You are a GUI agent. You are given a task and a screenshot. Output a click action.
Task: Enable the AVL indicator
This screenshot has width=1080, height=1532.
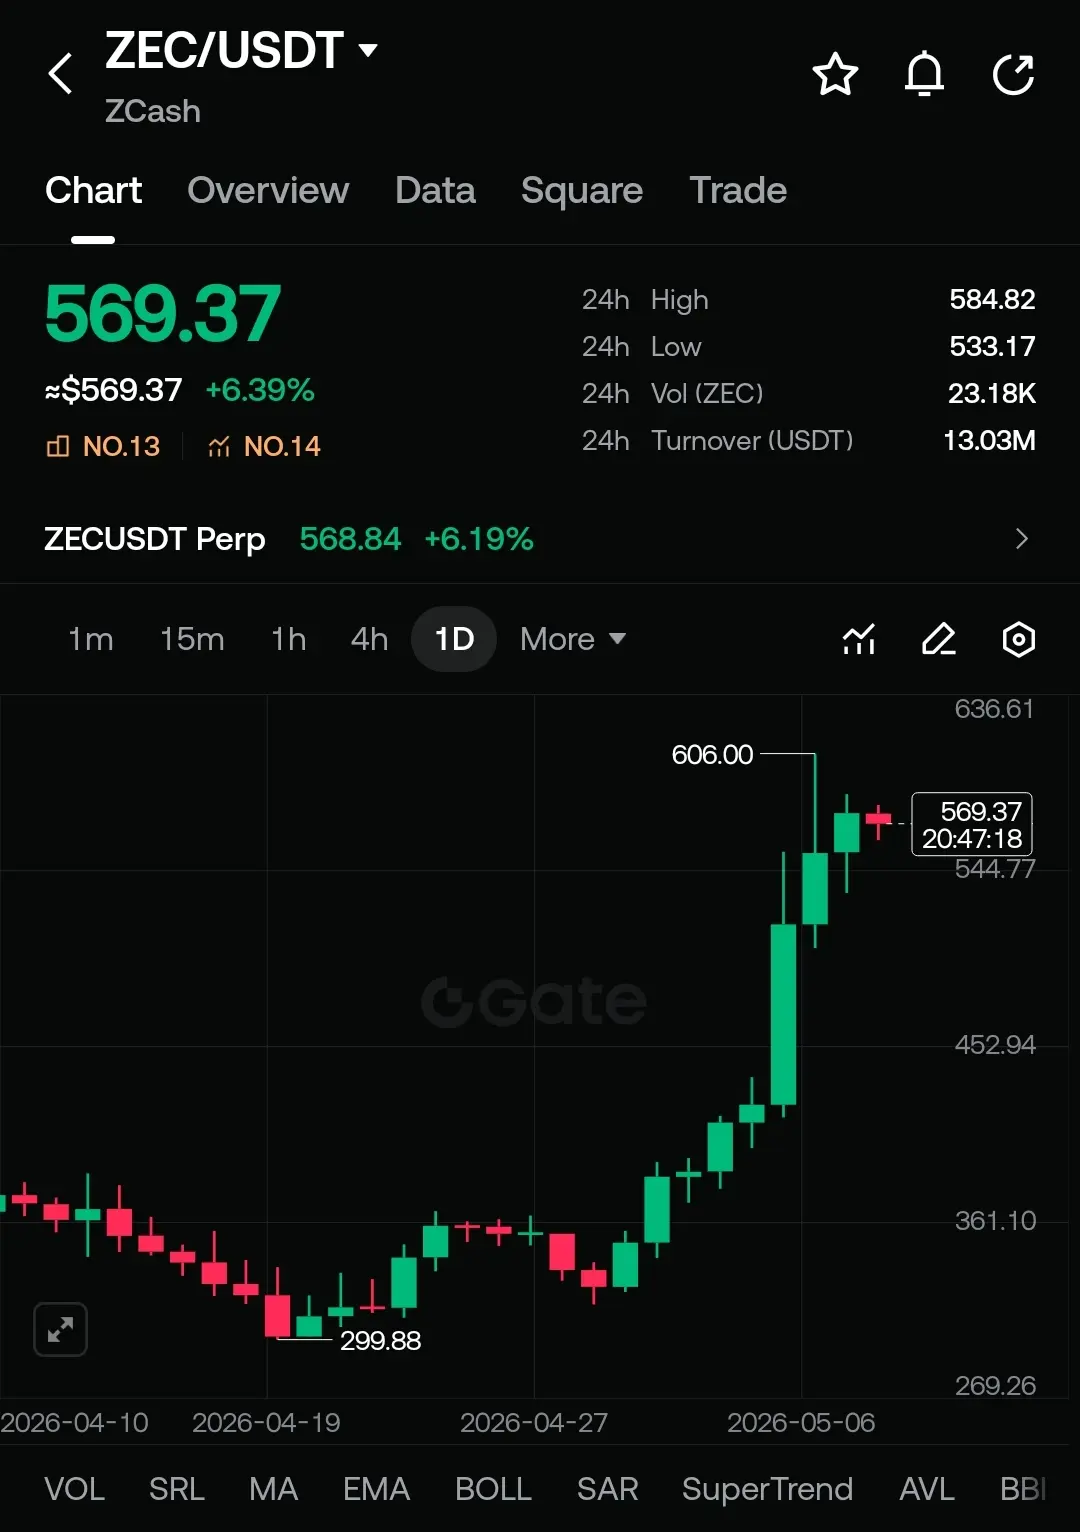[x=926, y=1489]
